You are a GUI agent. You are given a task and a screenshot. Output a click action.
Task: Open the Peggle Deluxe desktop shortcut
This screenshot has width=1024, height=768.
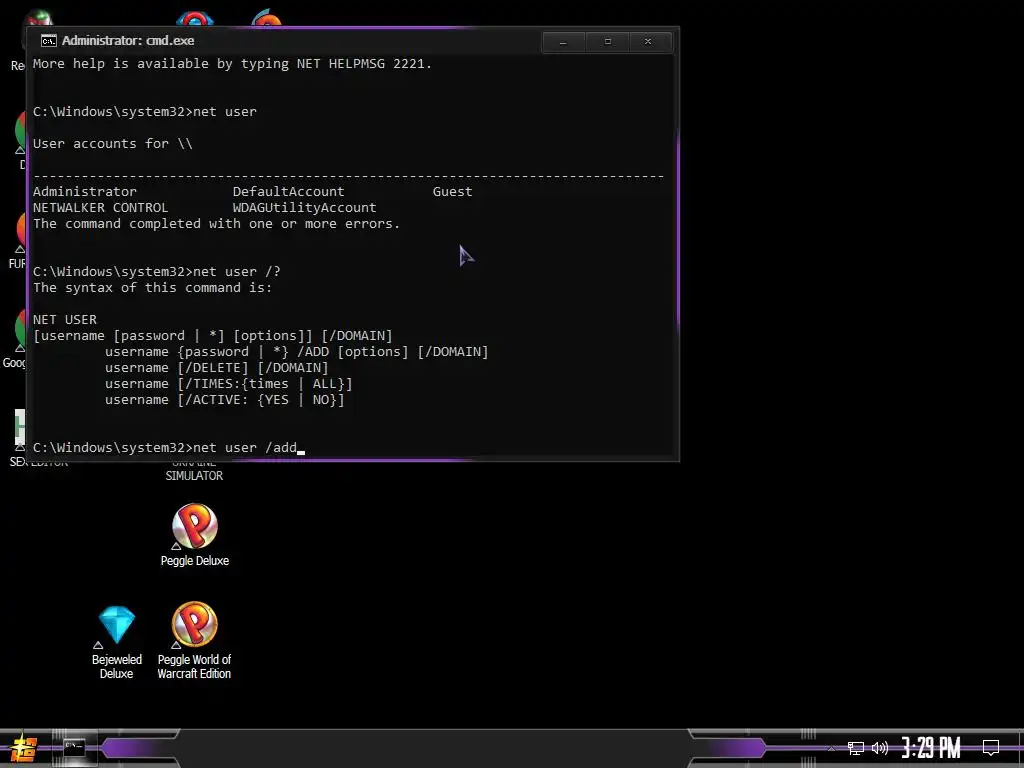tap(195, 534)
